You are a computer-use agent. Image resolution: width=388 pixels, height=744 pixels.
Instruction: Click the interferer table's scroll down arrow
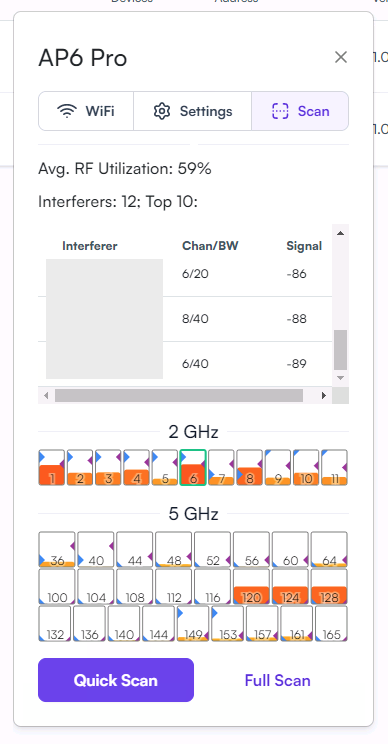pyautogui.click(x=340, y=378)
